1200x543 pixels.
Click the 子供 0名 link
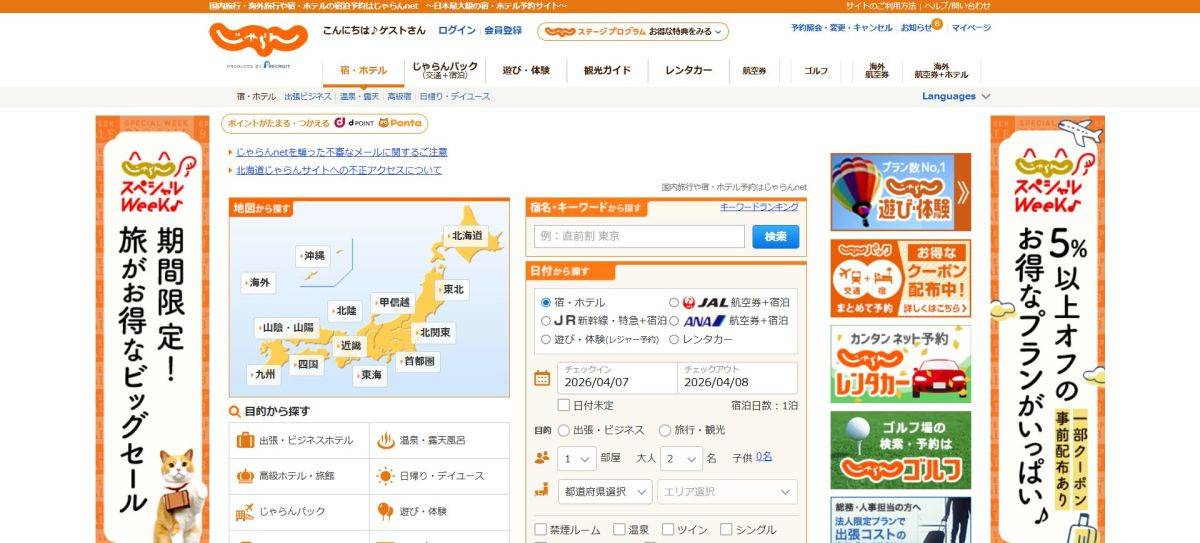pyautogui.click(x=763, y=456)
